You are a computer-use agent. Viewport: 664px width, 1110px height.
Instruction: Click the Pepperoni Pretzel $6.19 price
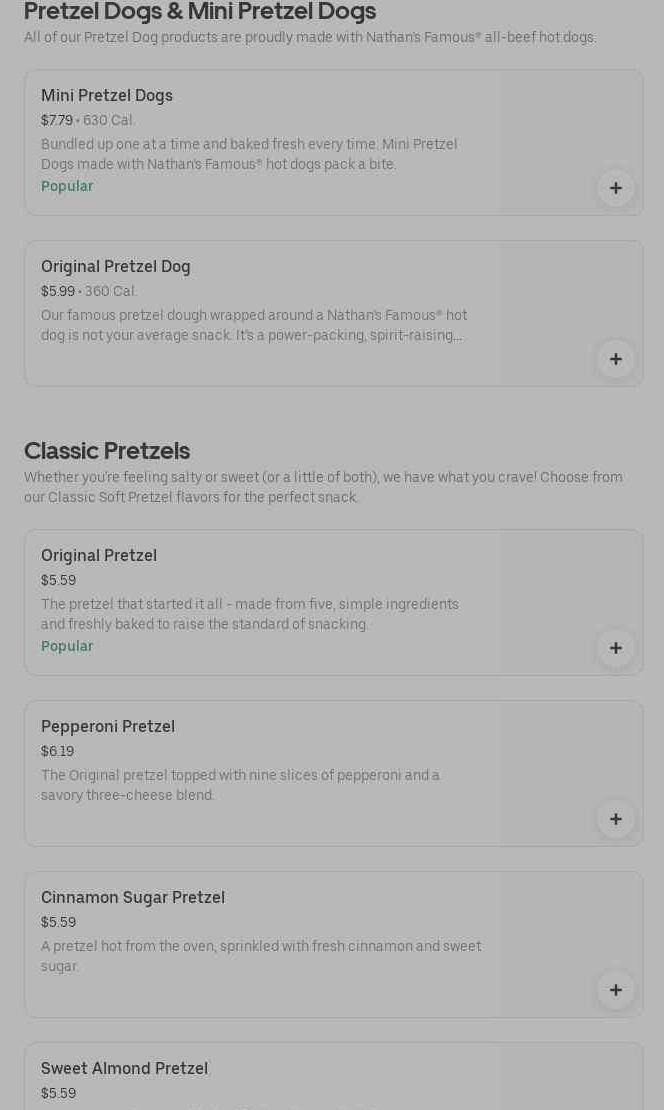tap(58, 752)
